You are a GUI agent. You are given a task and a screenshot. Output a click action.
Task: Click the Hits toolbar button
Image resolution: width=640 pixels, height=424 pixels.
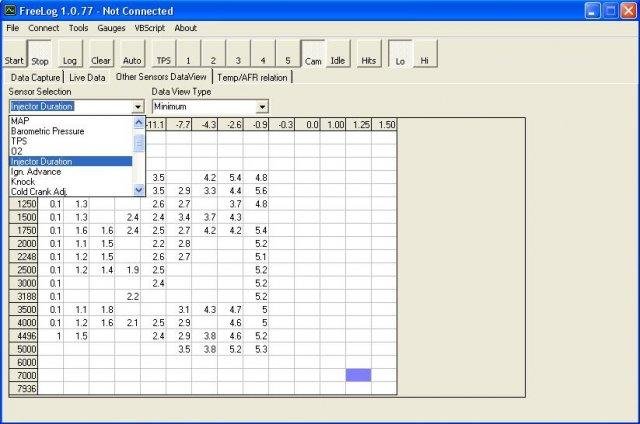369,53
